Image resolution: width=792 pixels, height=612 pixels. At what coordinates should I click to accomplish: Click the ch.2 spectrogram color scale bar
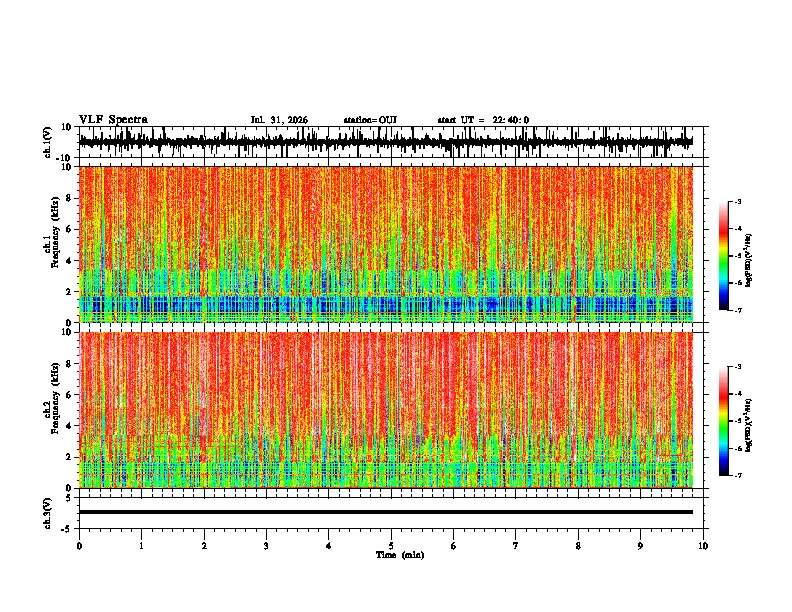(x=724, y=421)
